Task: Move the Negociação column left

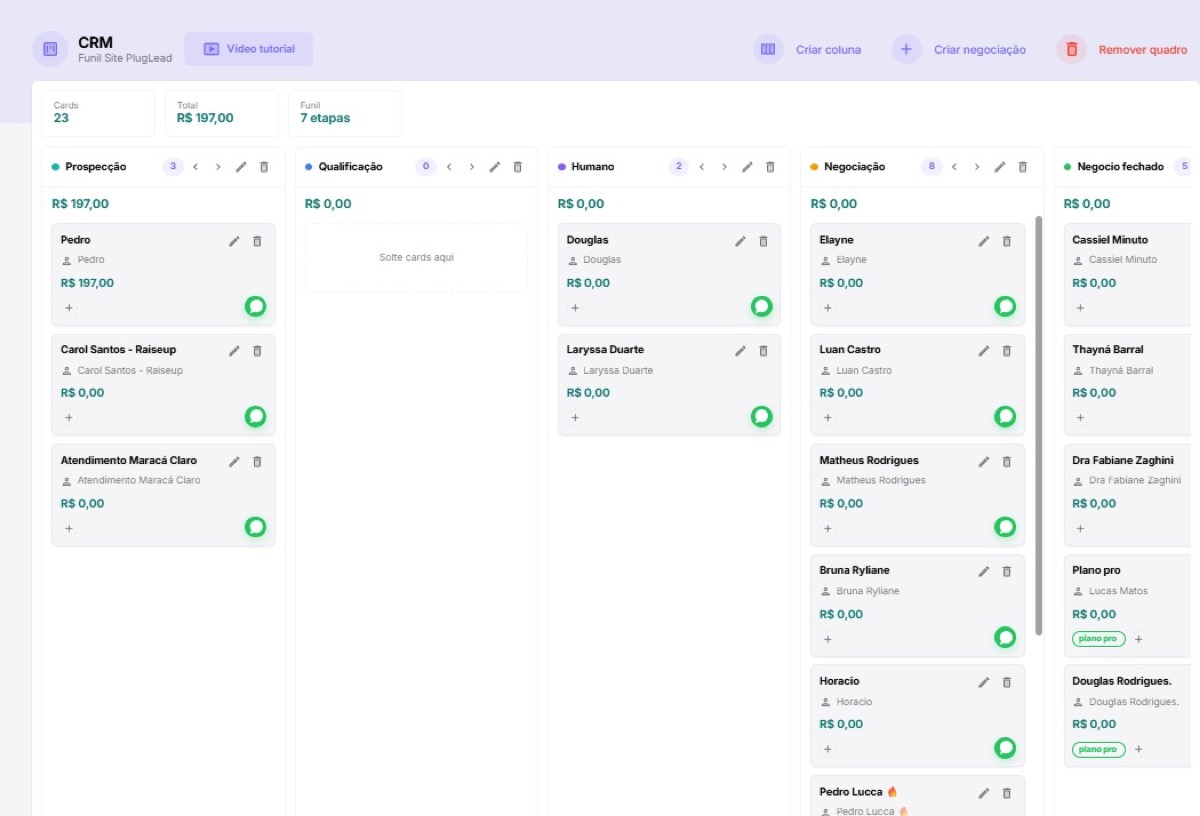Action: tap(955, 167)
